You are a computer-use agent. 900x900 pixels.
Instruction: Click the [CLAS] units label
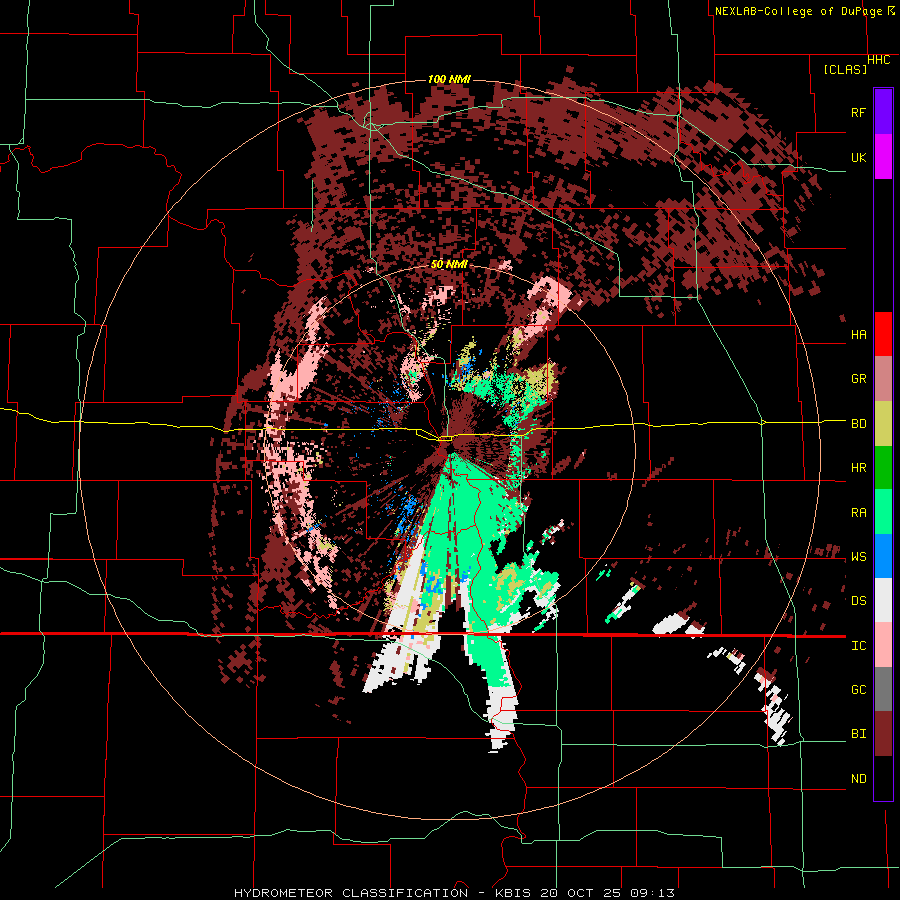[x=845, y=69]
